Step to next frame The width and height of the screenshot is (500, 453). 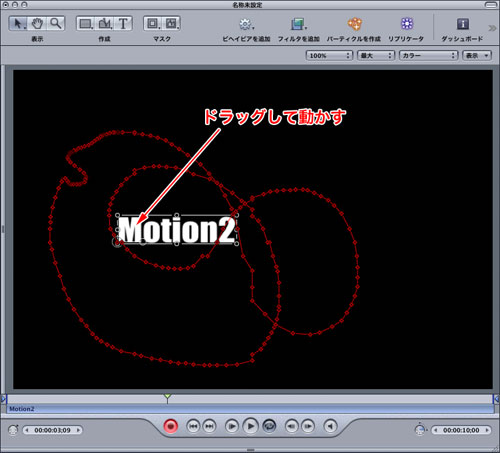[x=308, y=426]
